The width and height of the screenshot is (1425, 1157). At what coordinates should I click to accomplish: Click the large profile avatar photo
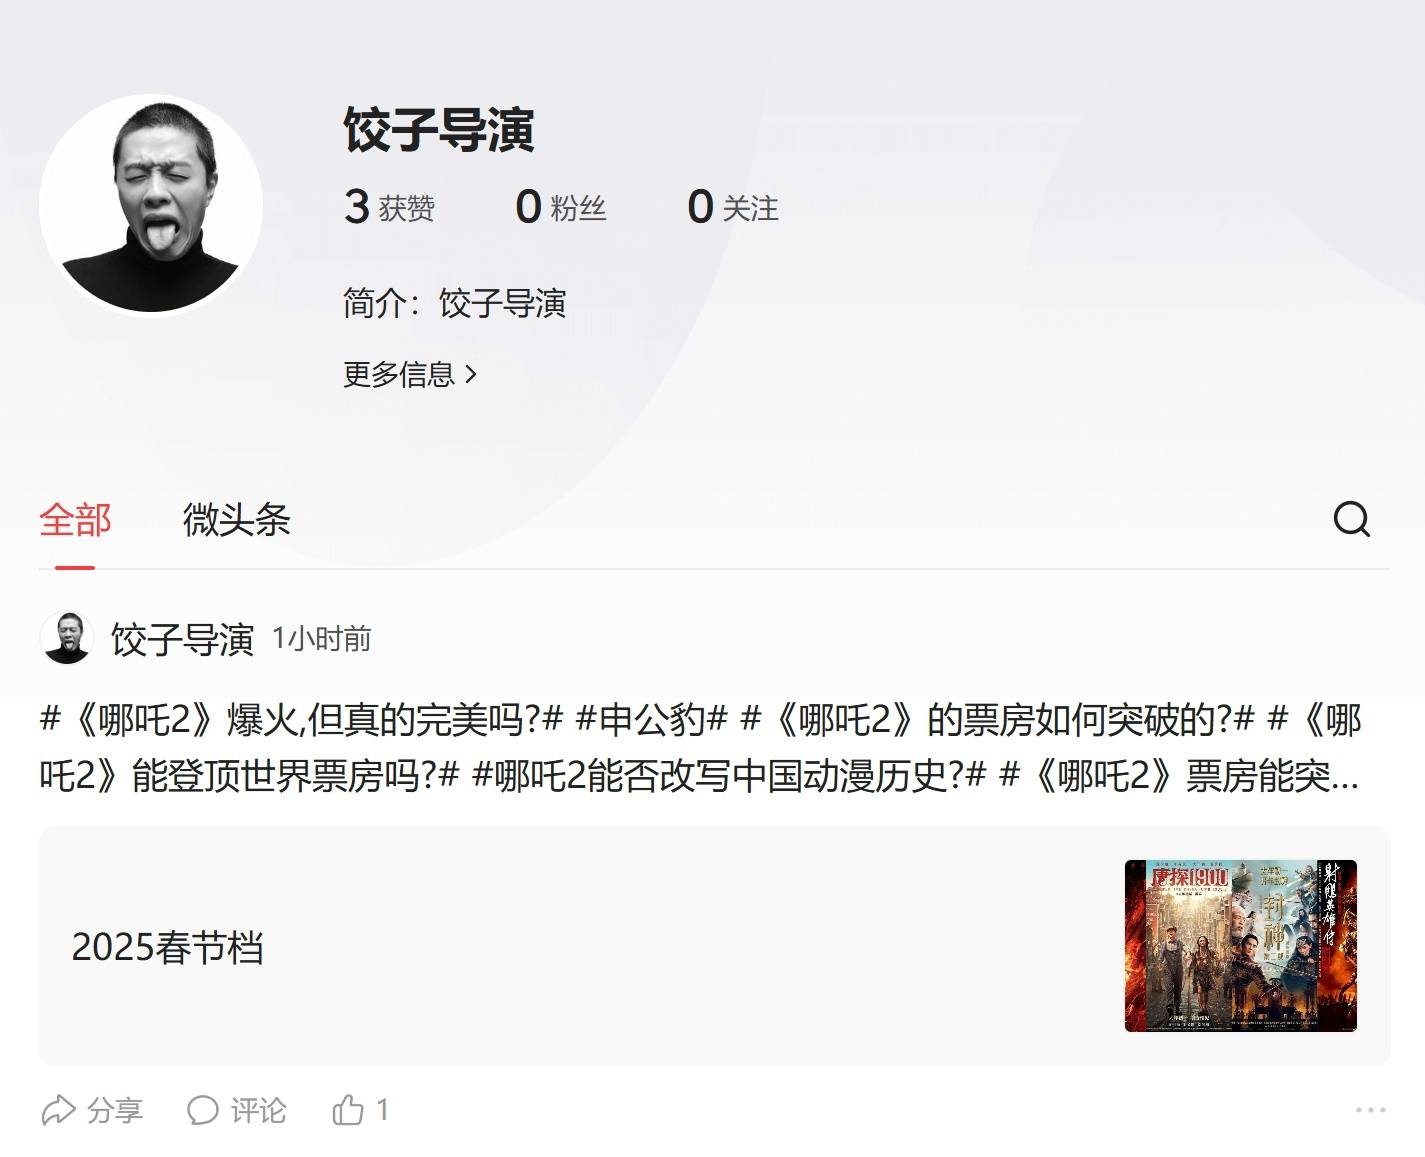pos(151,205)
